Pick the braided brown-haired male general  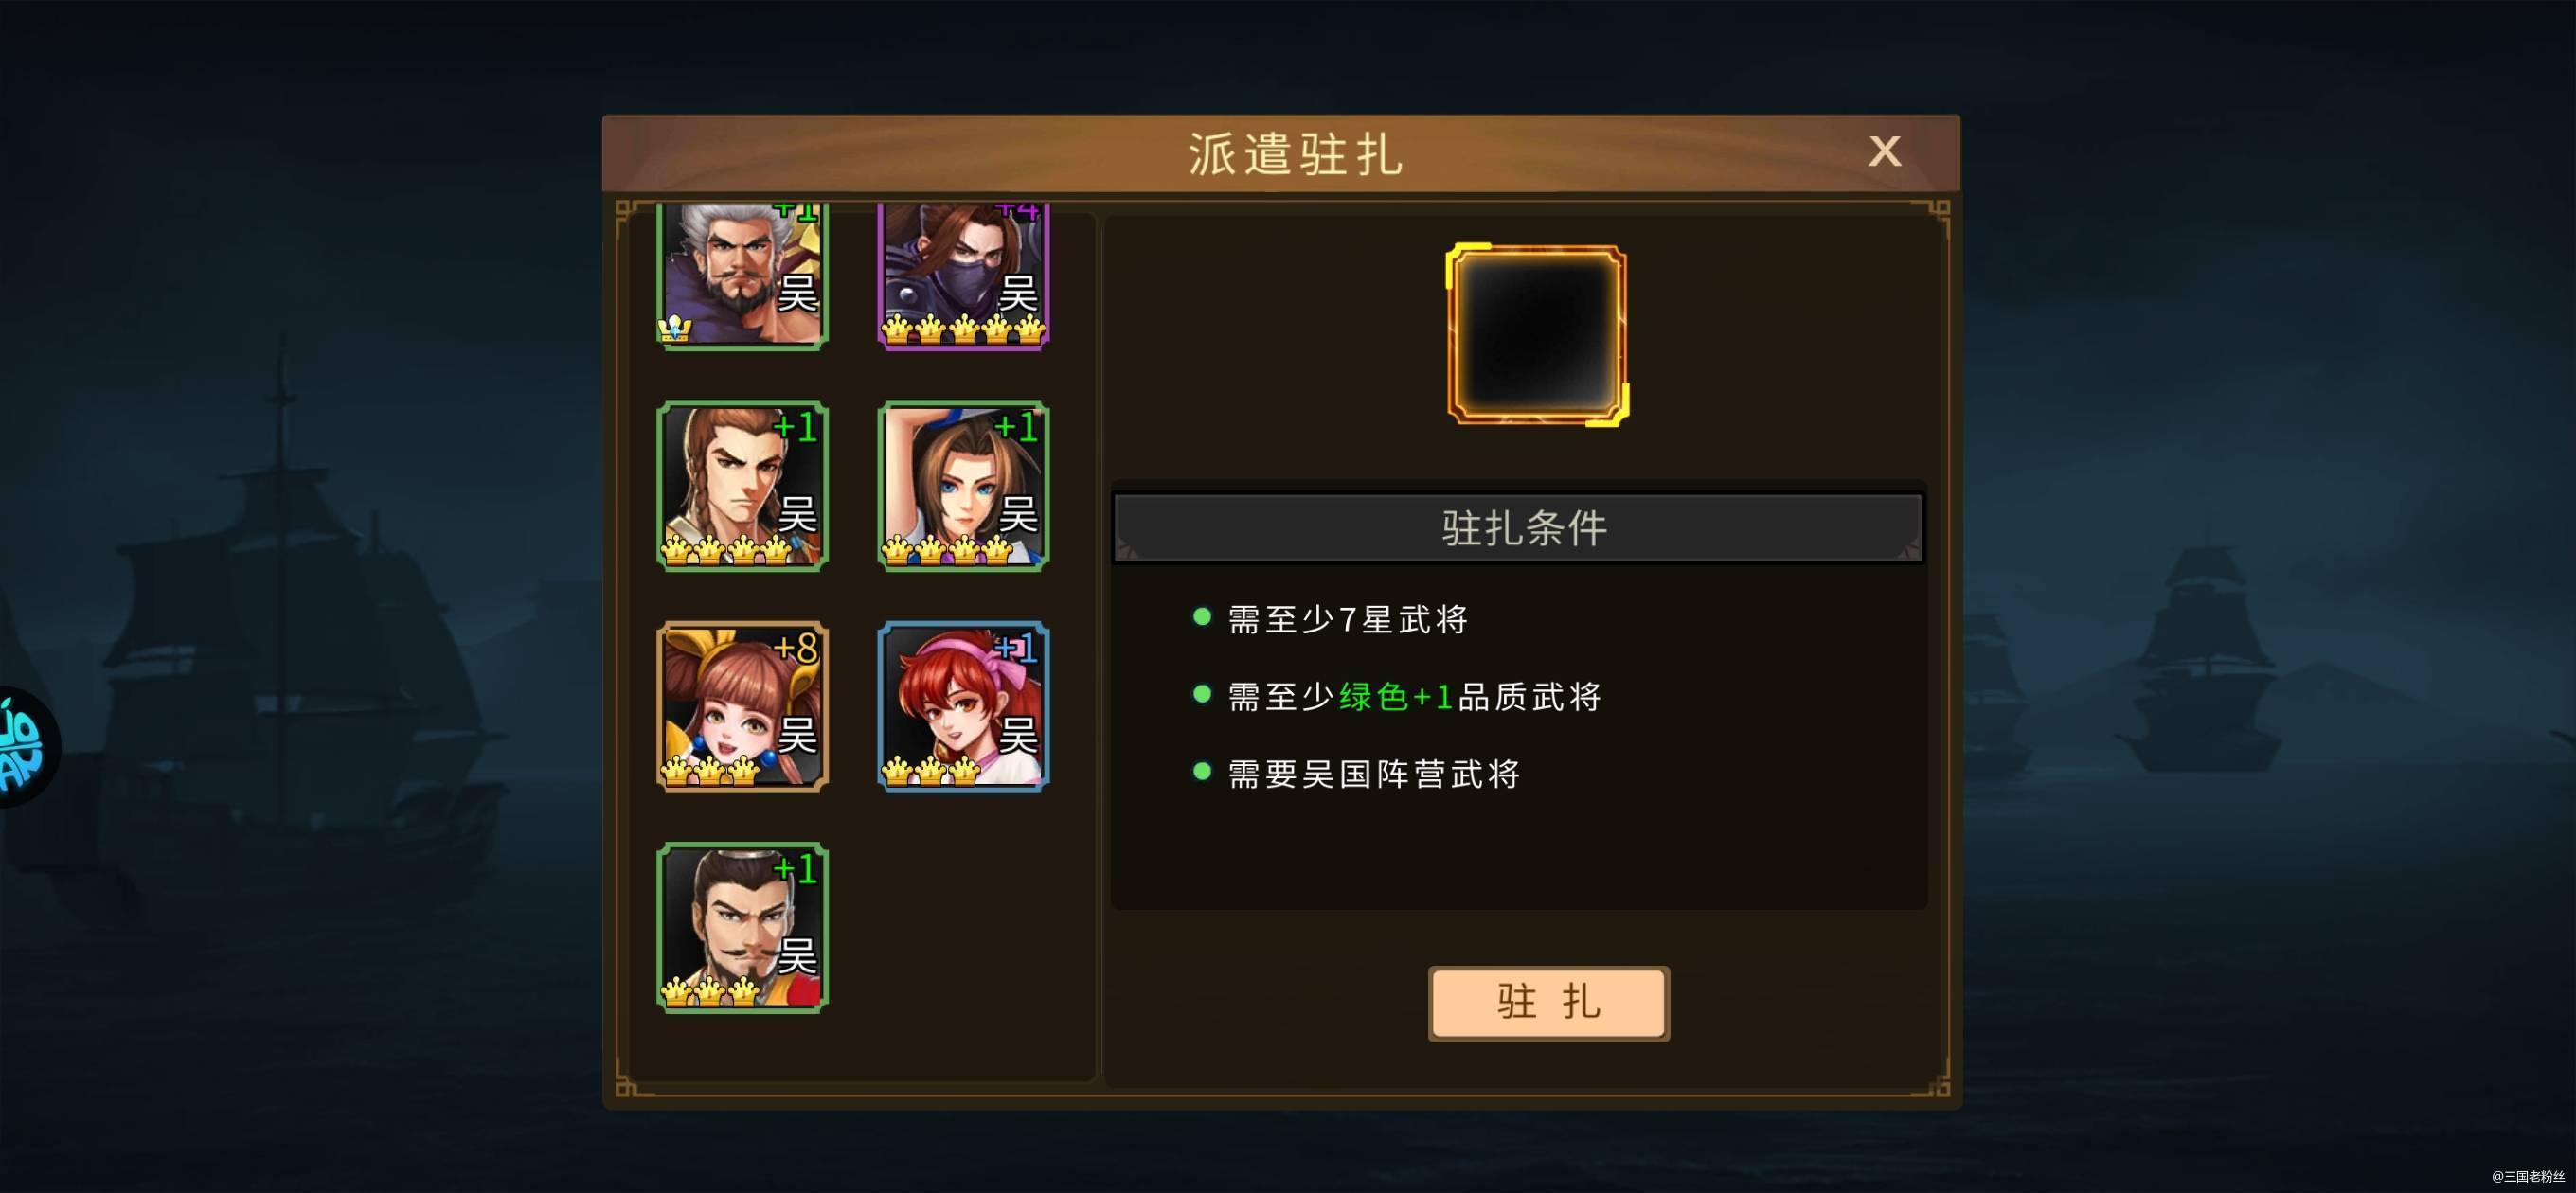[742, 486]
